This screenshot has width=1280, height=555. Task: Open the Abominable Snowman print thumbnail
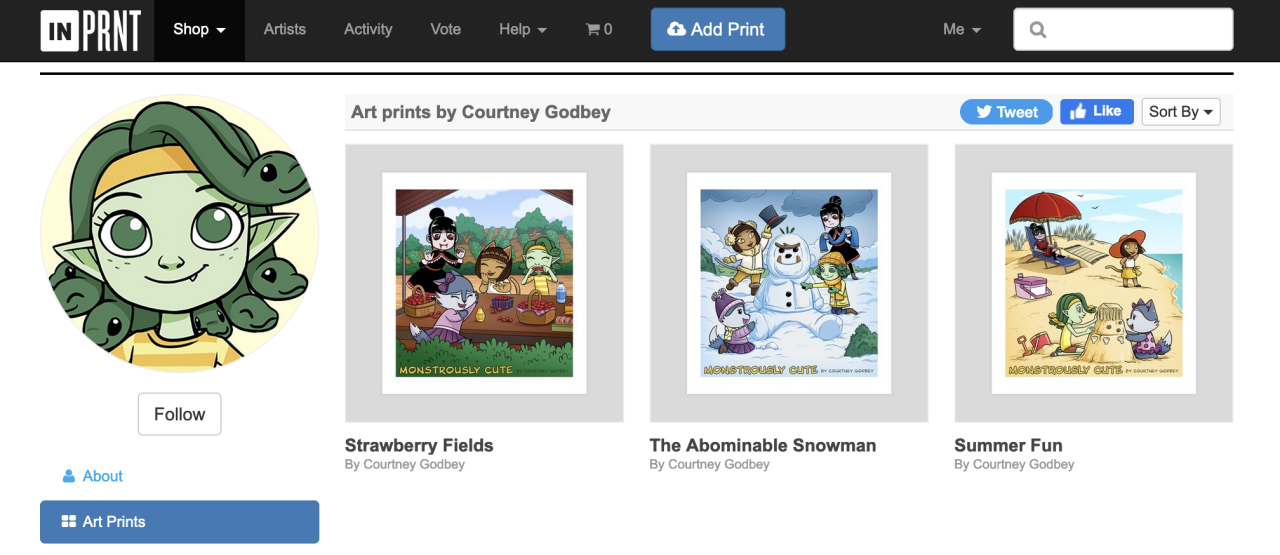coord(789,283)
